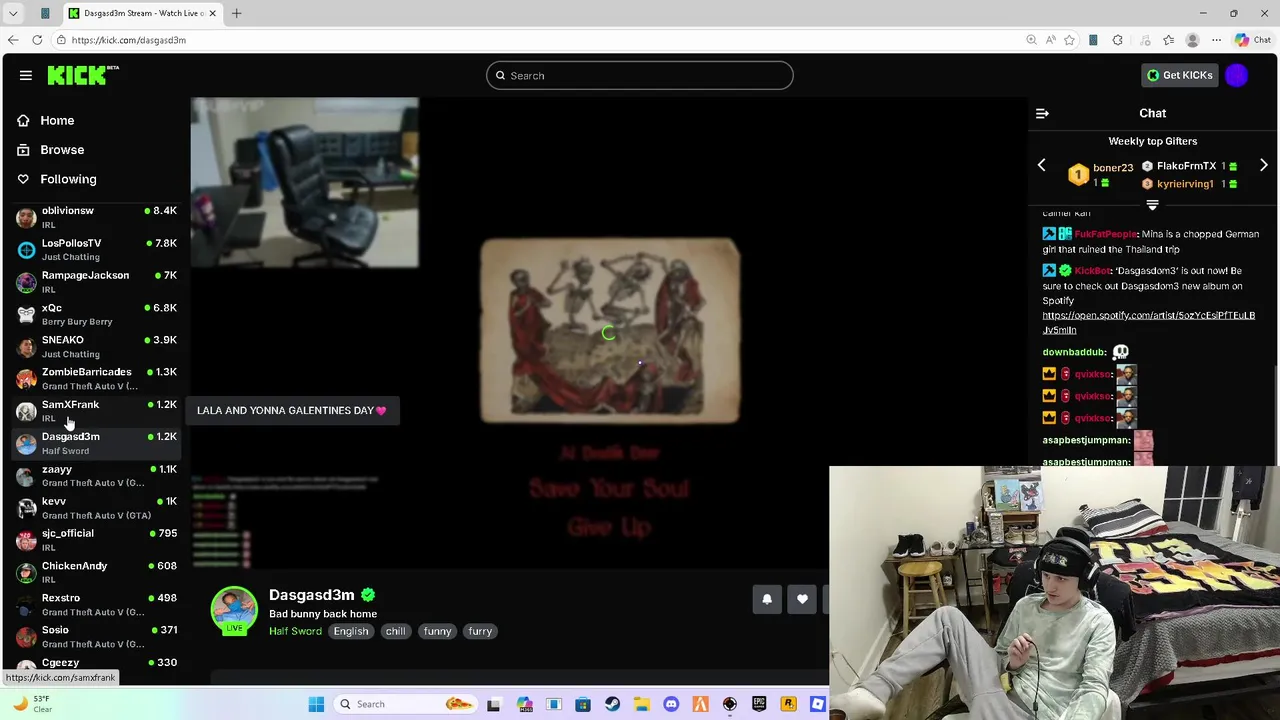Viewport: 1280px width, 720px height.
Task: Click the Get KICKs button
Action: point(1180,75)
